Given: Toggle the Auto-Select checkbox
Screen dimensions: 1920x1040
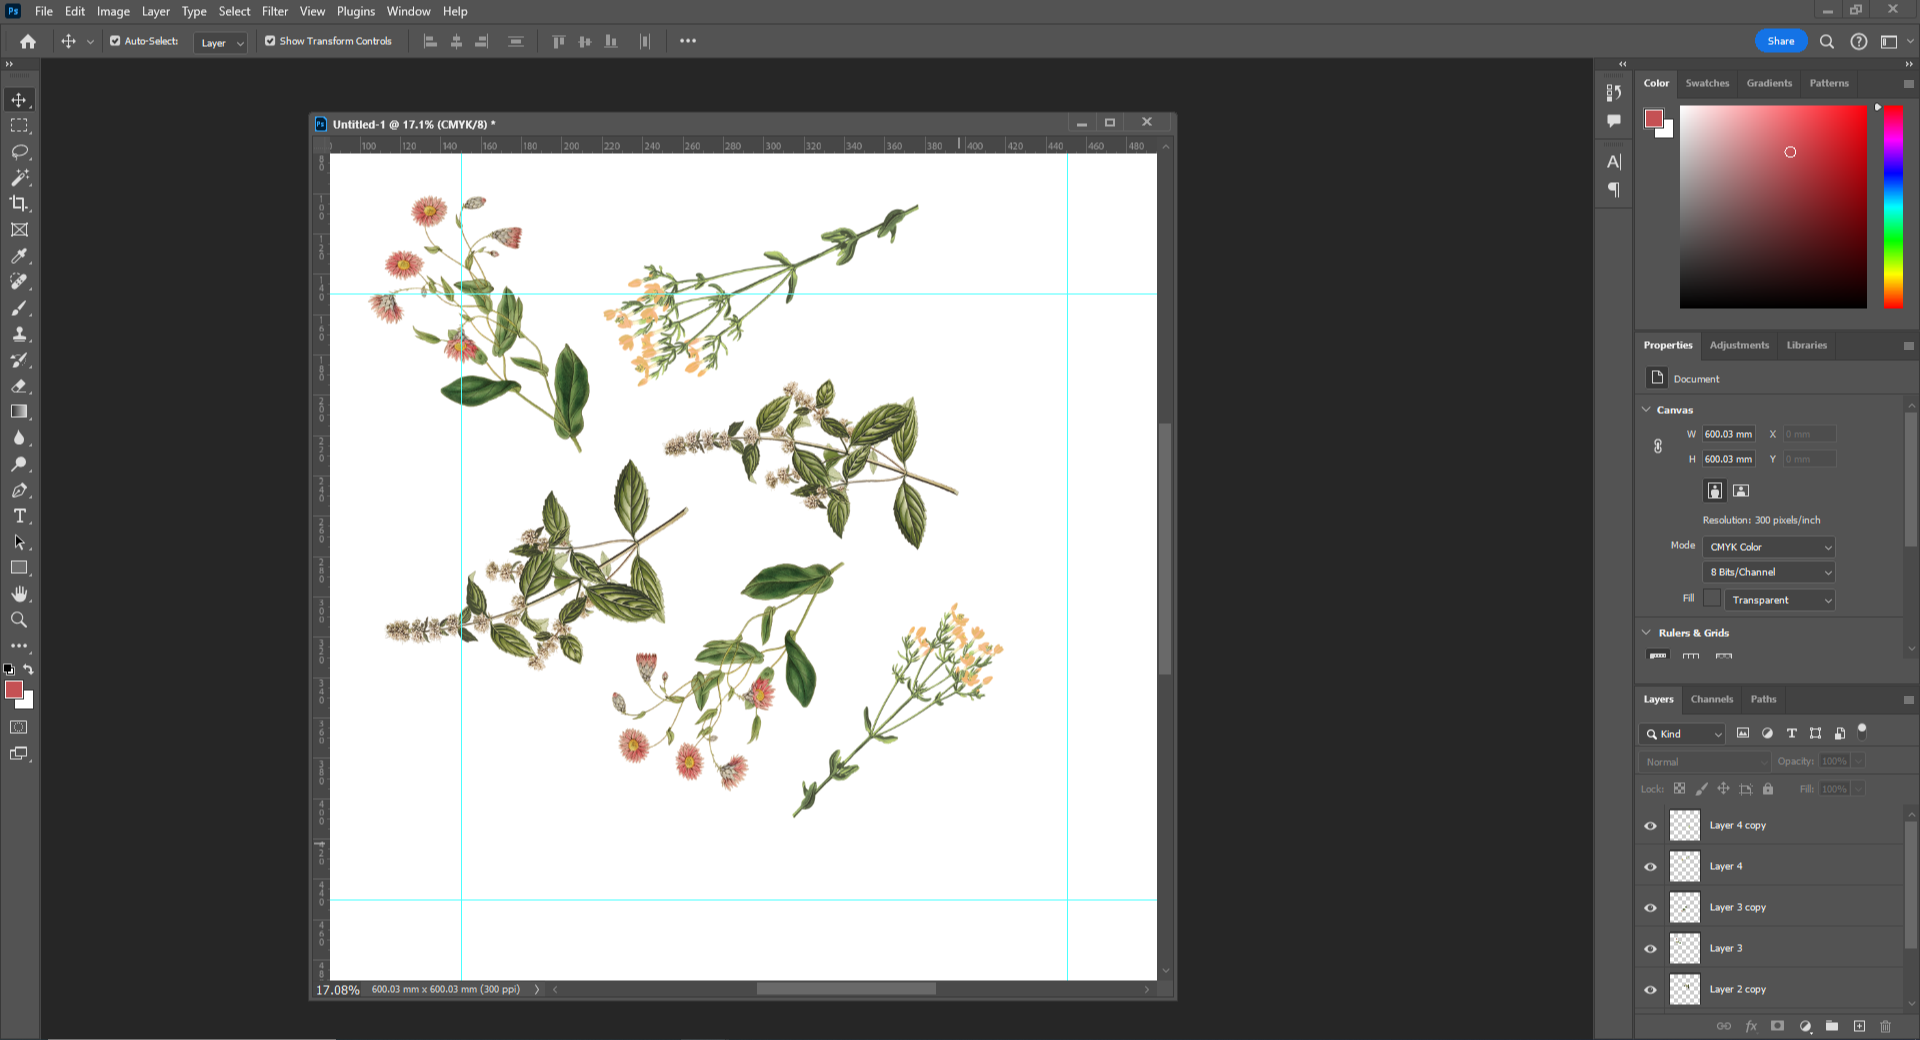Looking at the screenshot, I should pos(115,41).
